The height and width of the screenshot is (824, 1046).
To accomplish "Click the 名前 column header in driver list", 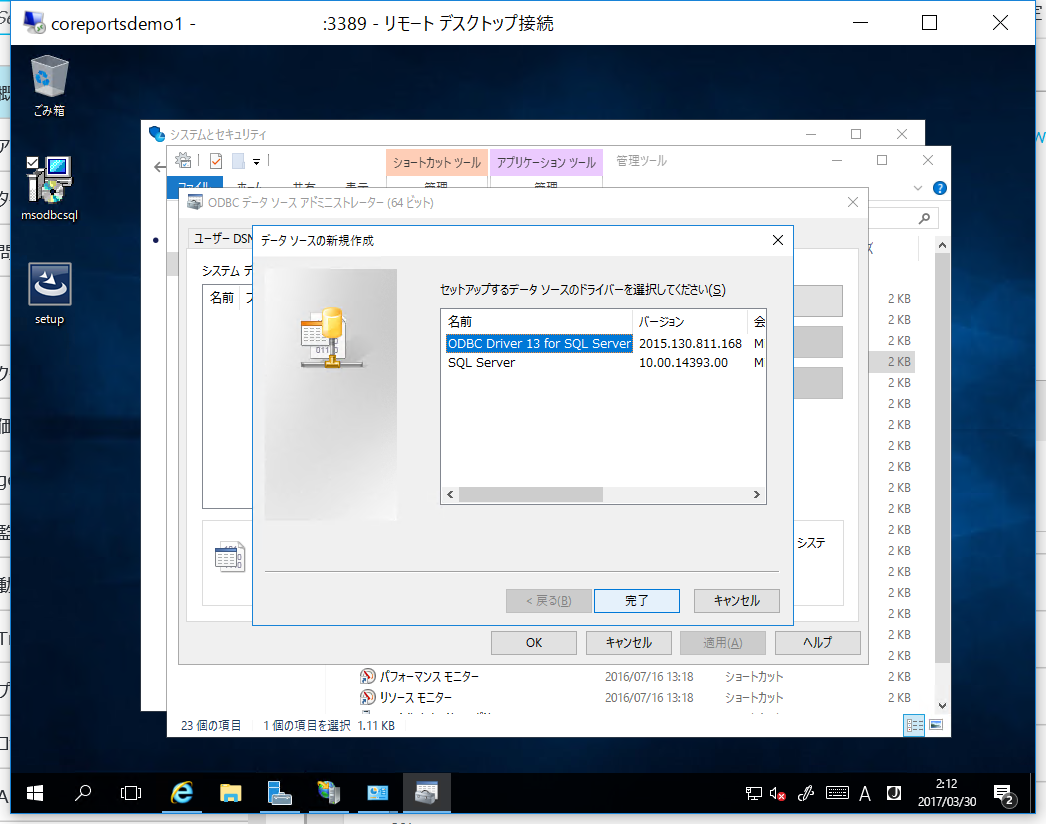I will tap(536, 322).
